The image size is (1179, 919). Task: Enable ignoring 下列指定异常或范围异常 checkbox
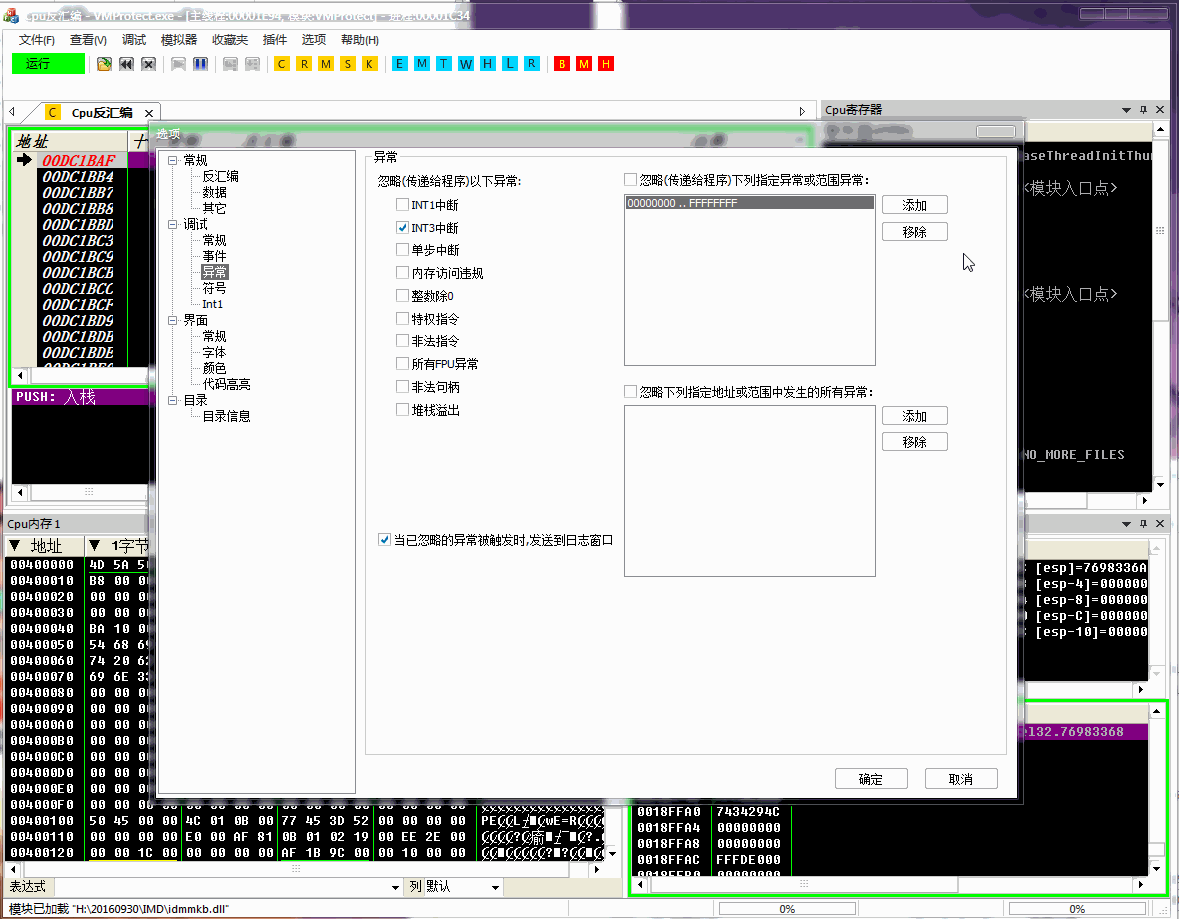click(x=630, y=180)
